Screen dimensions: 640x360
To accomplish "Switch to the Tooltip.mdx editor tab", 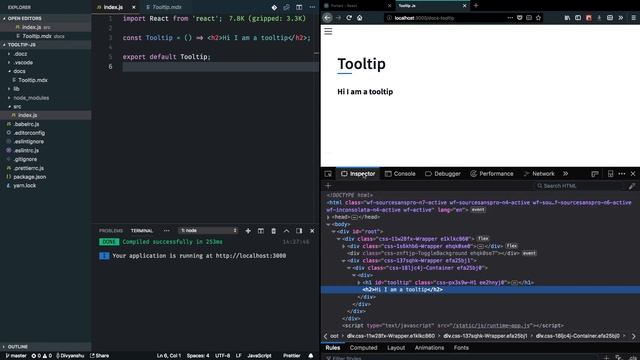I will pyautogui.click(x=164, y=7).
